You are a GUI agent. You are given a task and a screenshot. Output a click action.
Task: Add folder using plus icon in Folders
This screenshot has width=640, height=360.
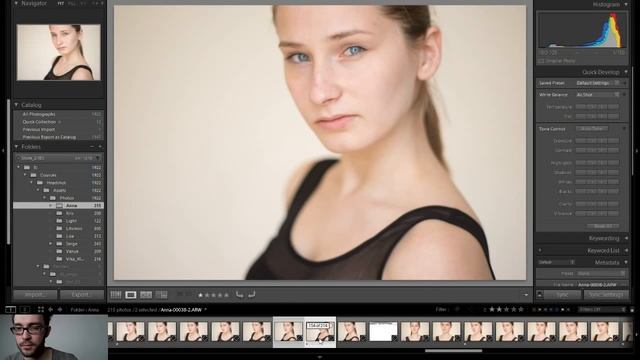[100, 147]
